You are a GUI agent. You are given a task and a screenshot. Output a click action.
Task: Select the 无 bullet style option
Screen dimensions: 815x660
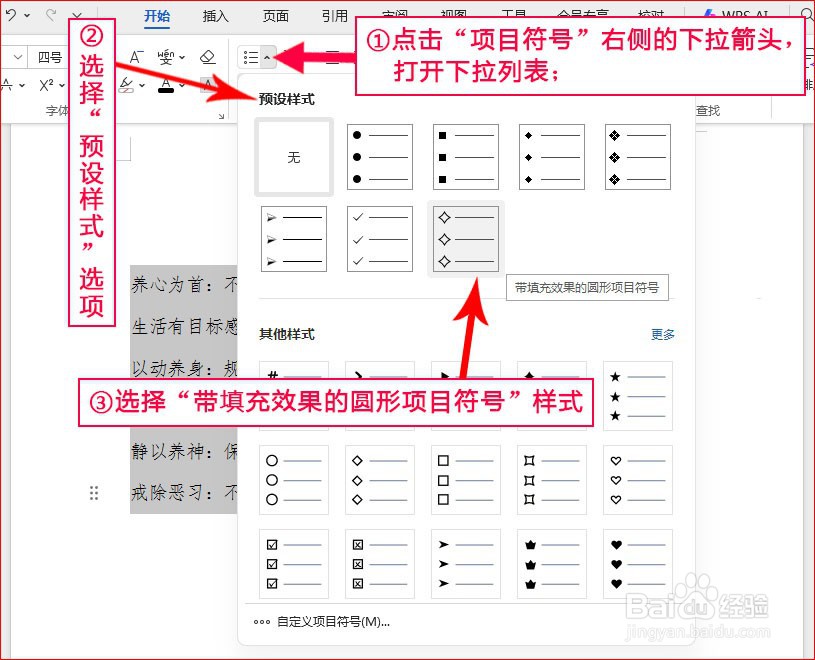(x=293, y=157)
